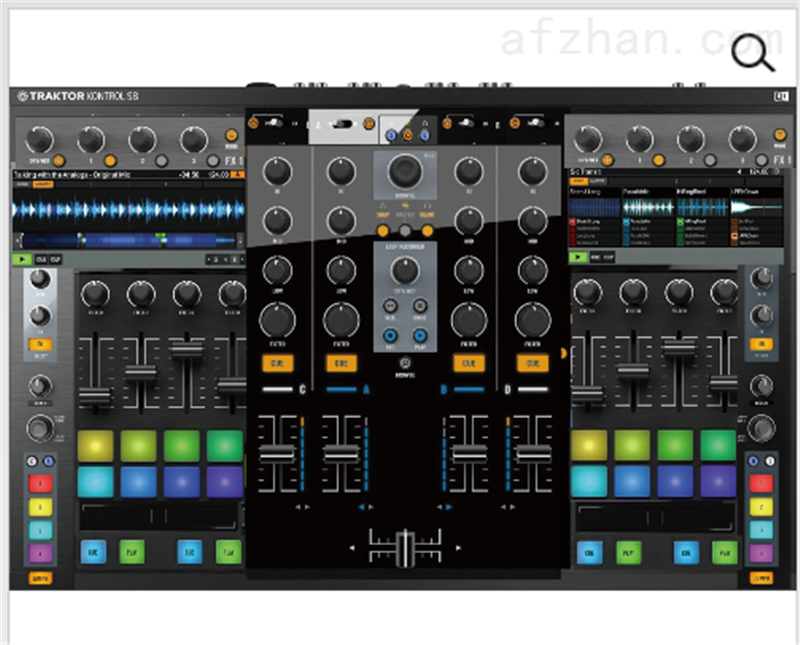This screenshot has width=800, height=645.
Task: Enable the channel A orange CUE button
Action: pyautogui.click(x=341, y=363)
